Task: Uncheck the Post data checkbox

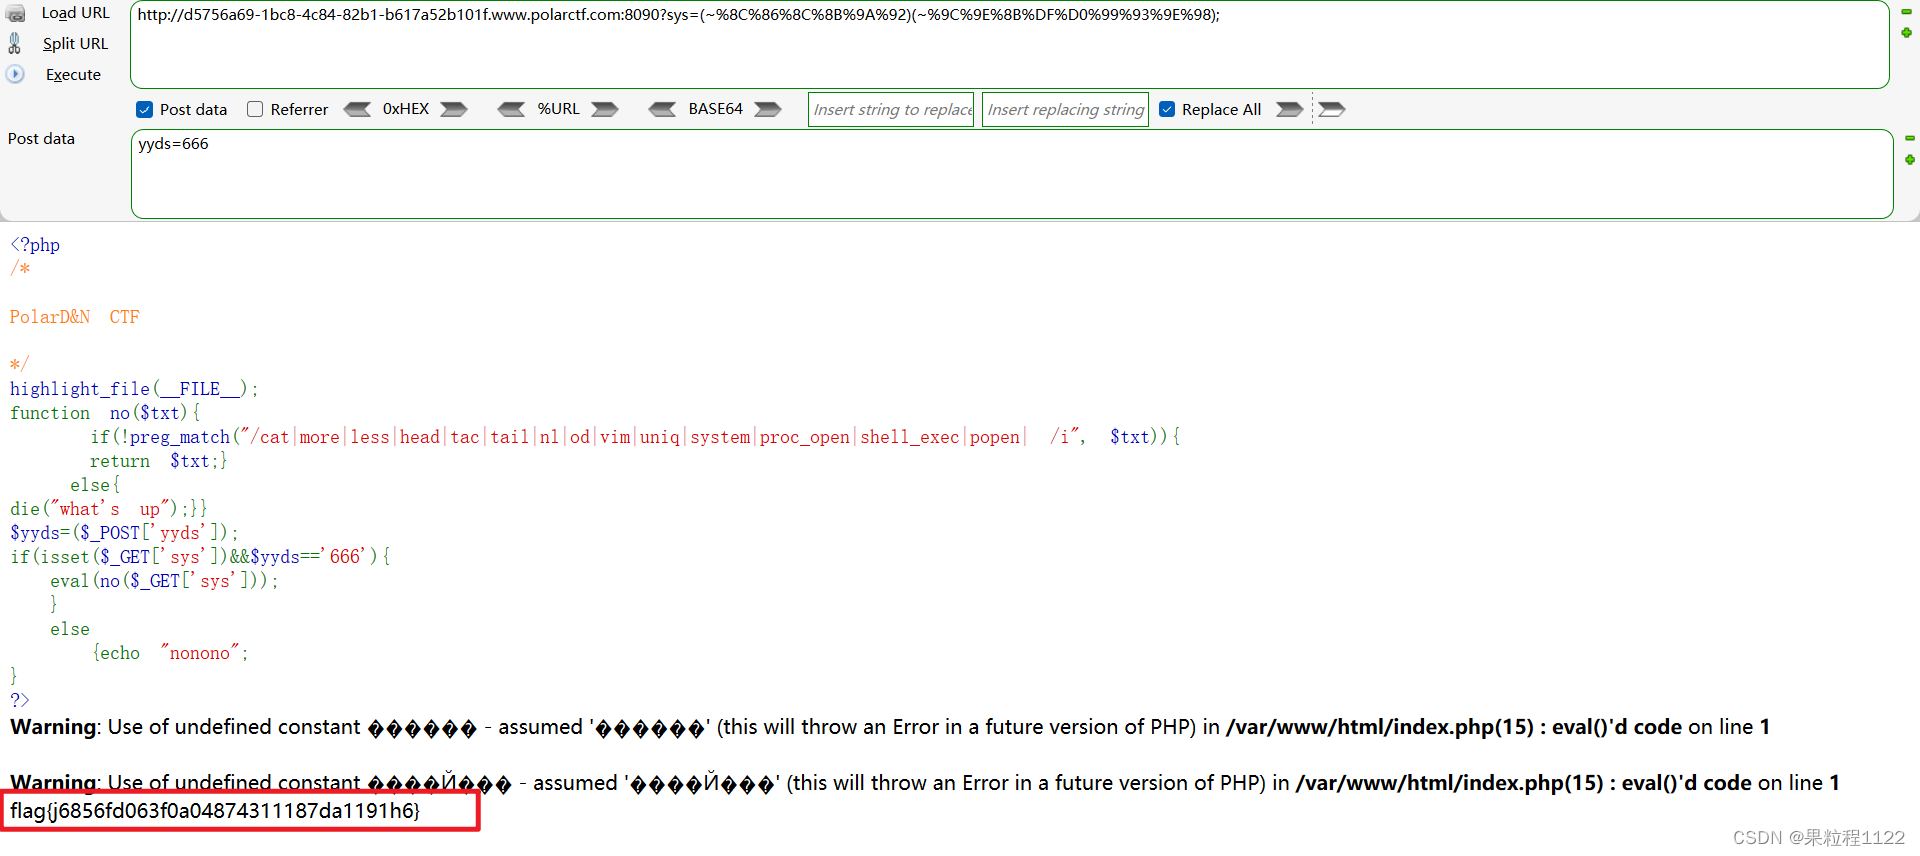Action: [145, 109]
